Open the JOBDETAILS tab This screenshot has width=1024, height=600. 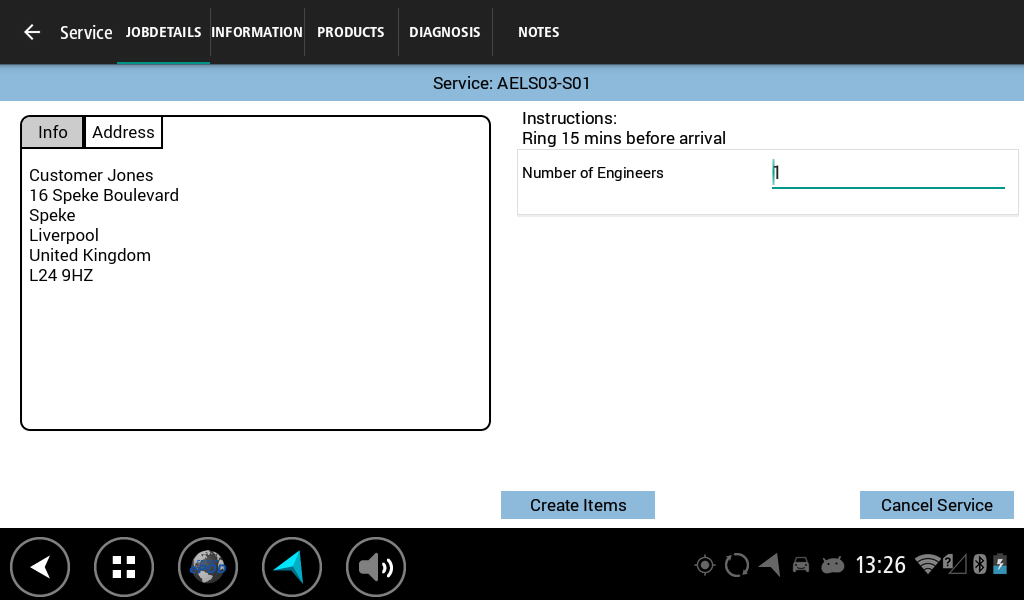(x=163, y=32)
